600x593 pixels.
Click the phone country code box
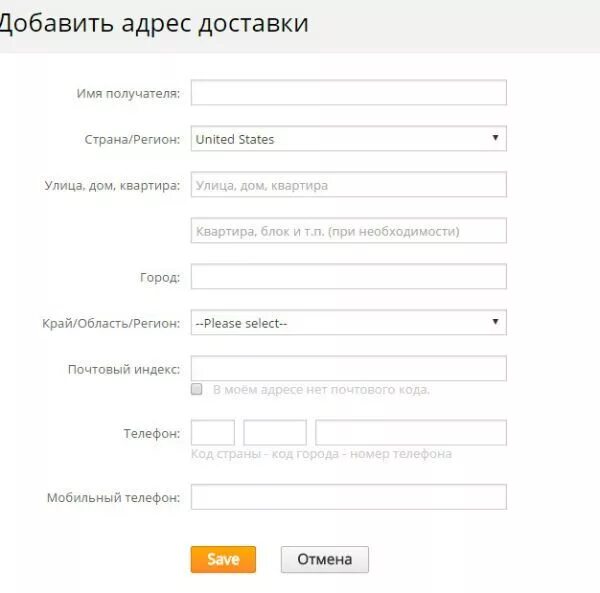point(213,433)
